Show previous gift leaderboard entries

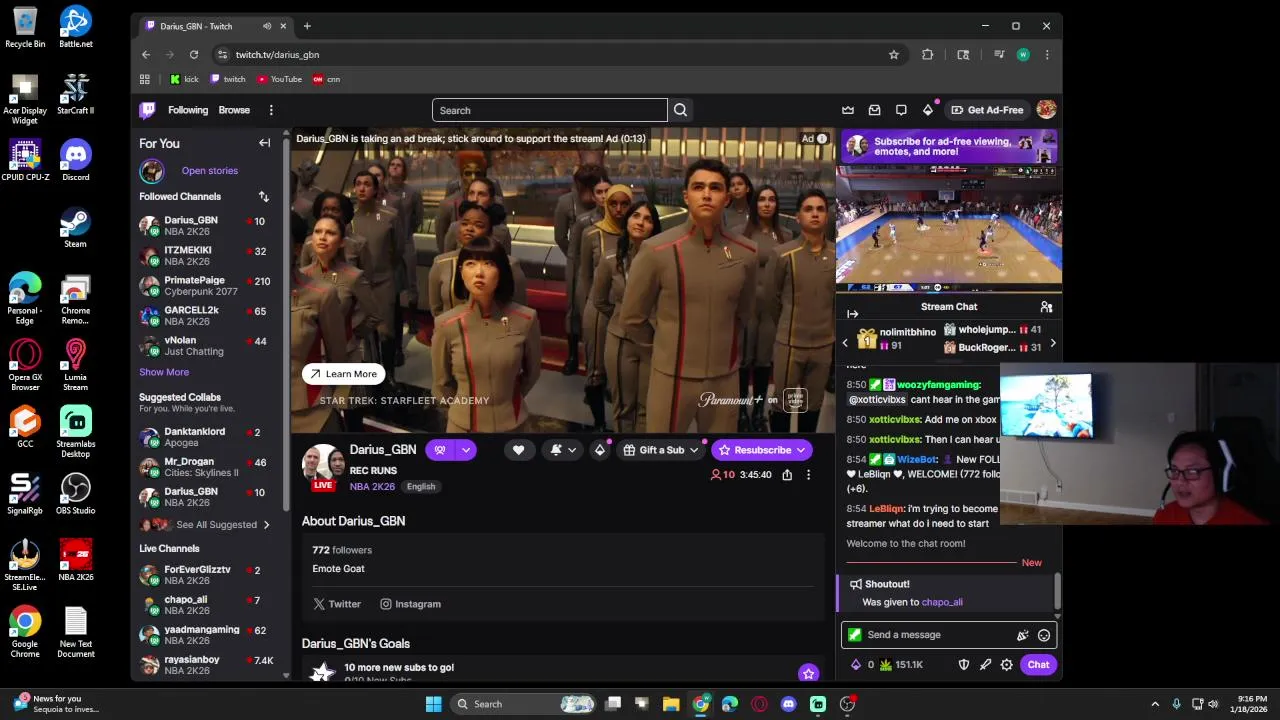point(845,344)
